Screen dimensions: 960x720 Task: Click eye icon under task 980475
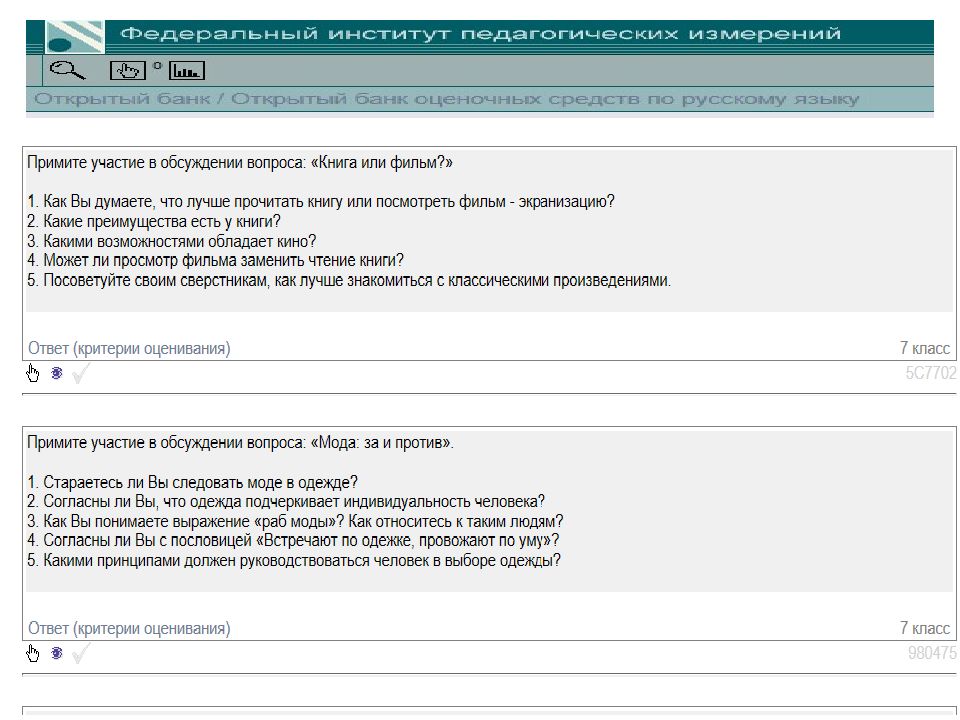pyautogui.click(x=56, y=653)
